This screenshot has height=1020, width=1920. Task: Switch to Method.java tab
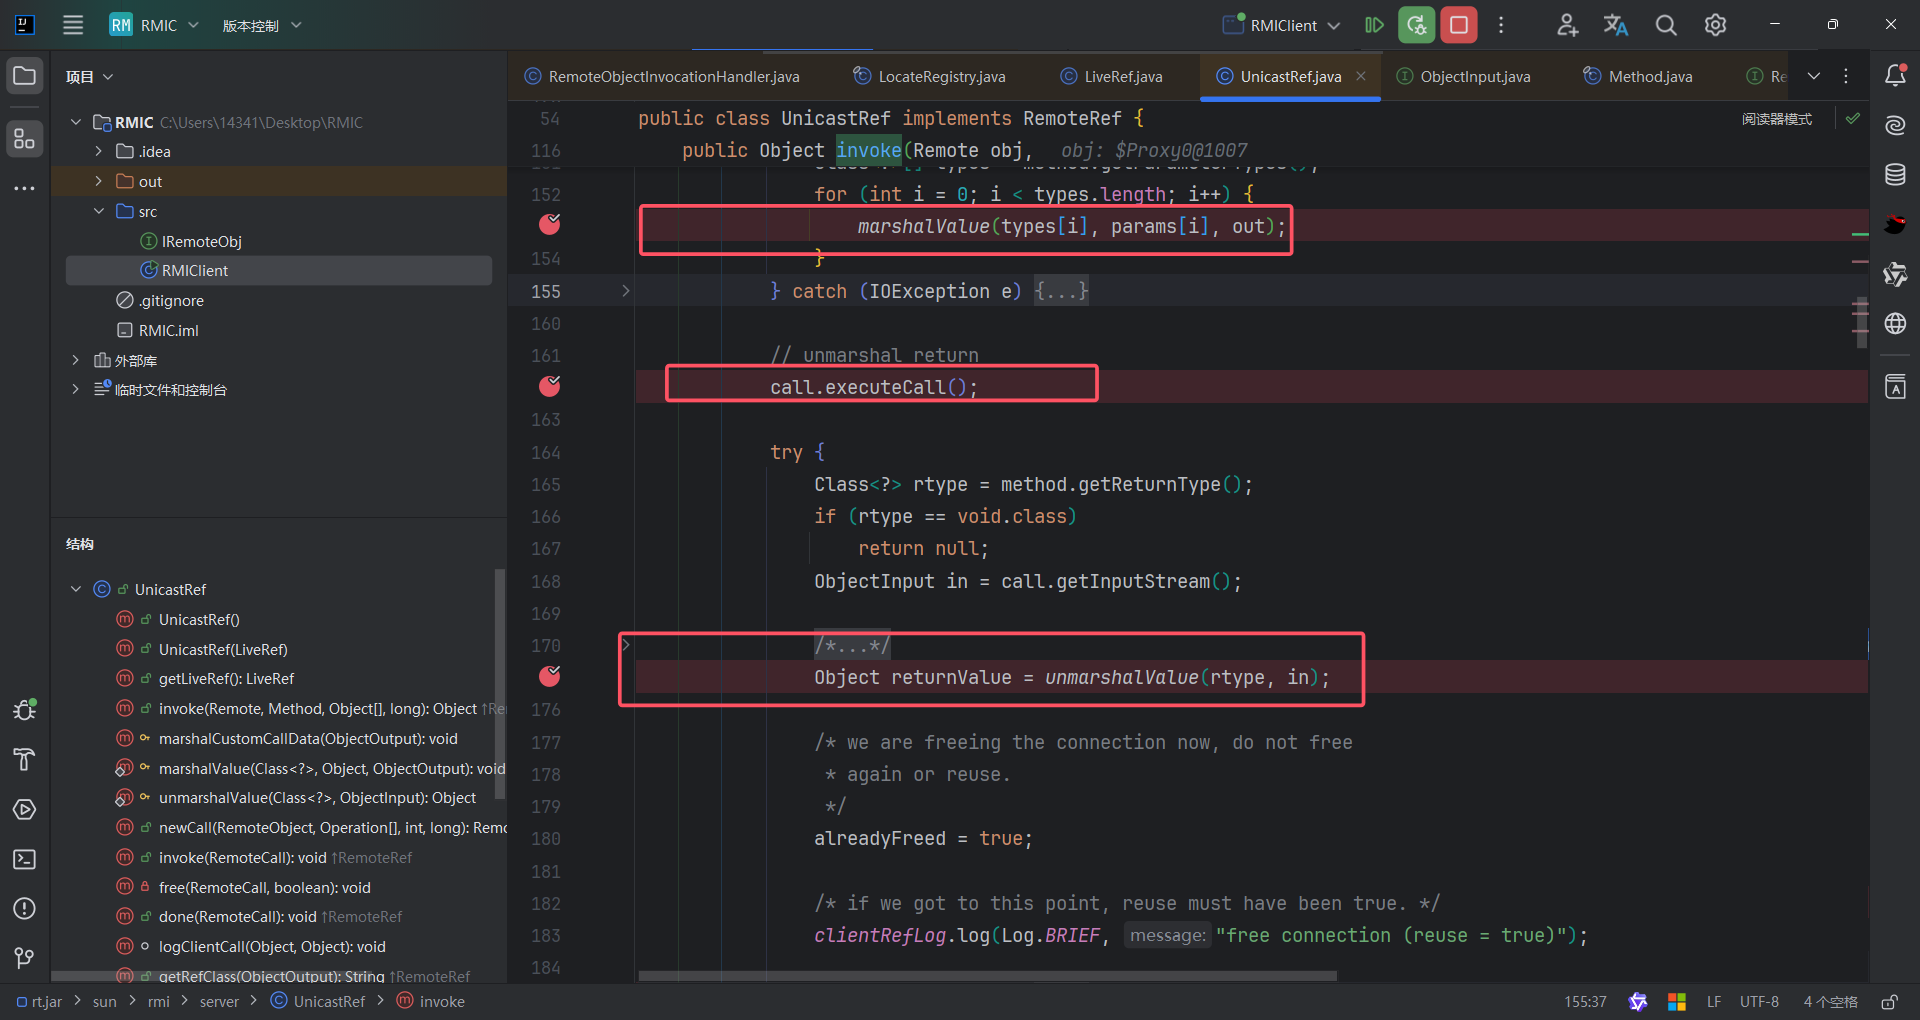tap(1638, 76)
